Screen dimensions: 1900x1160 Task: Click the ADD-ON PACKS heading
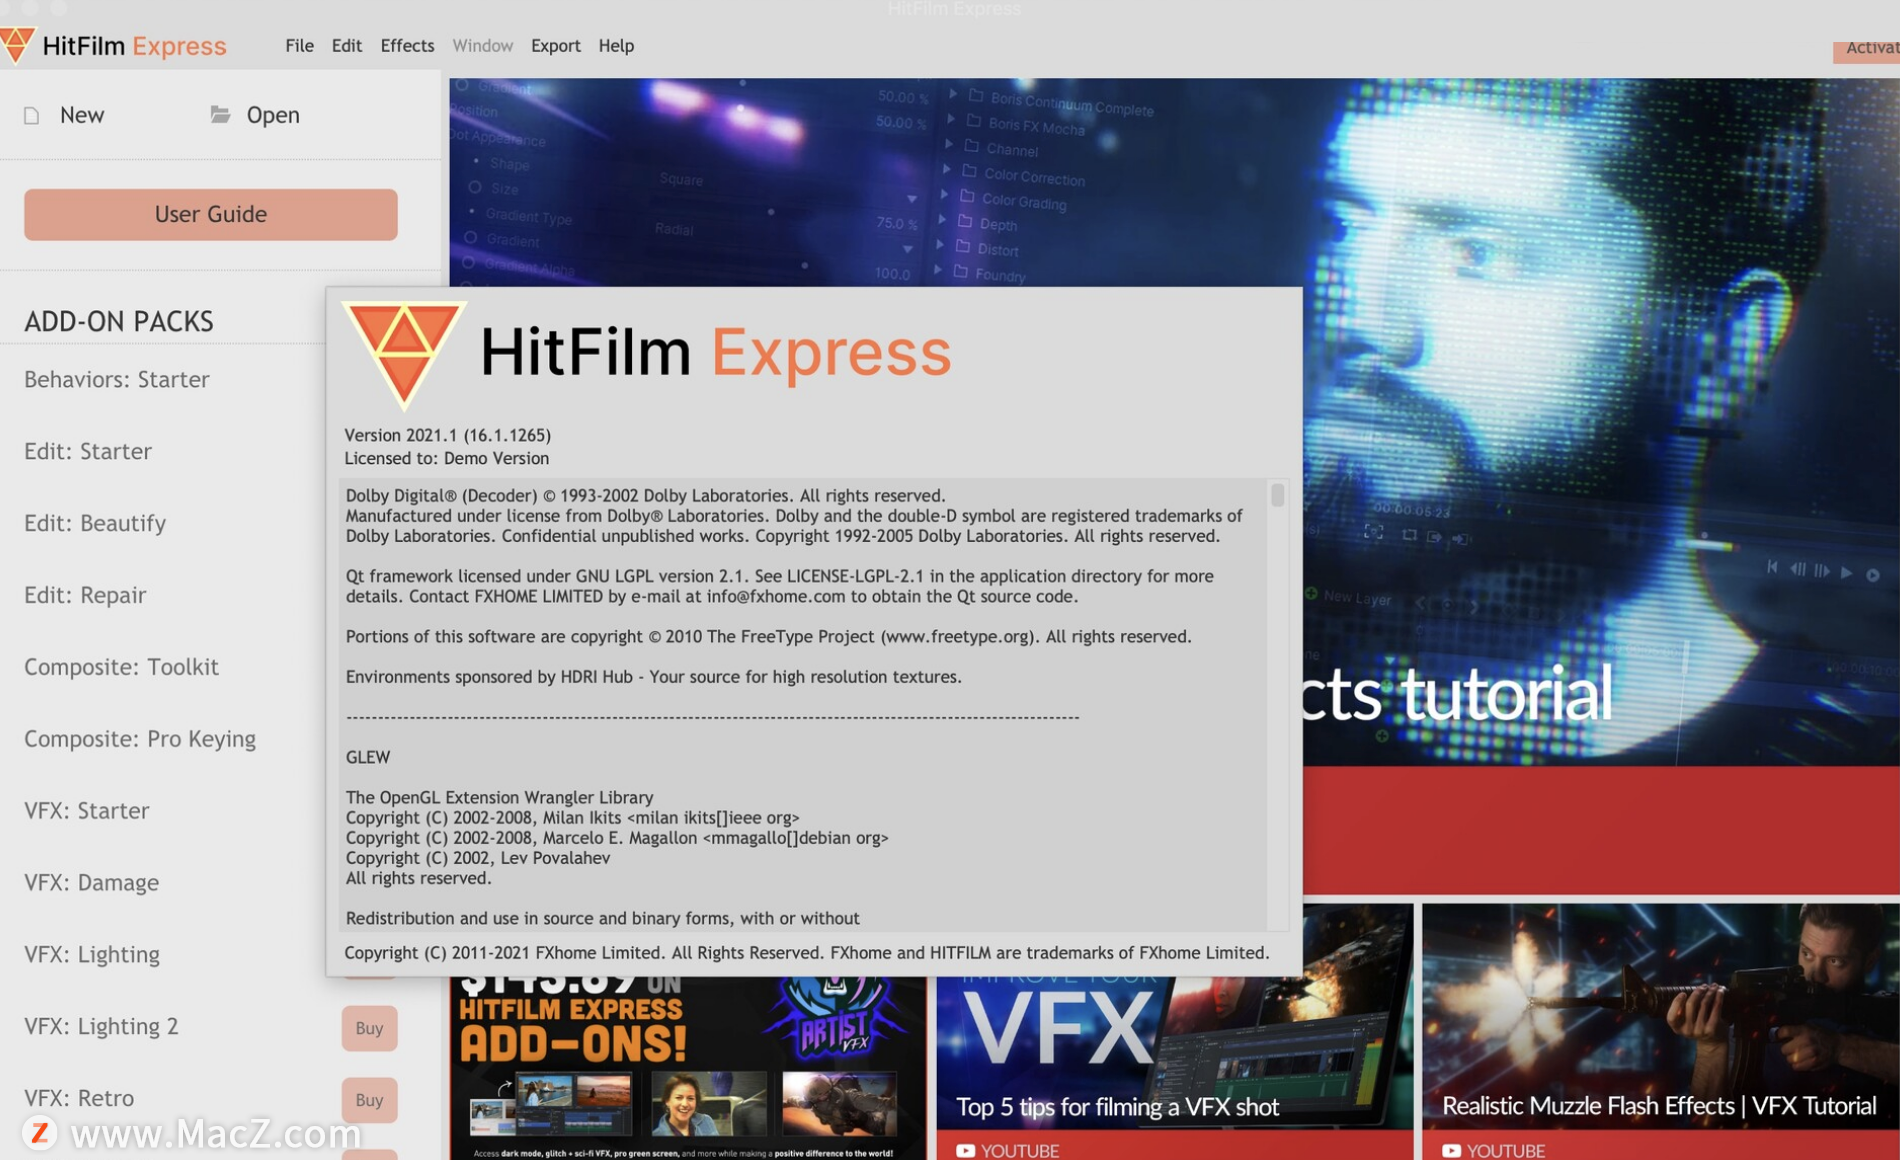[119, 321]
